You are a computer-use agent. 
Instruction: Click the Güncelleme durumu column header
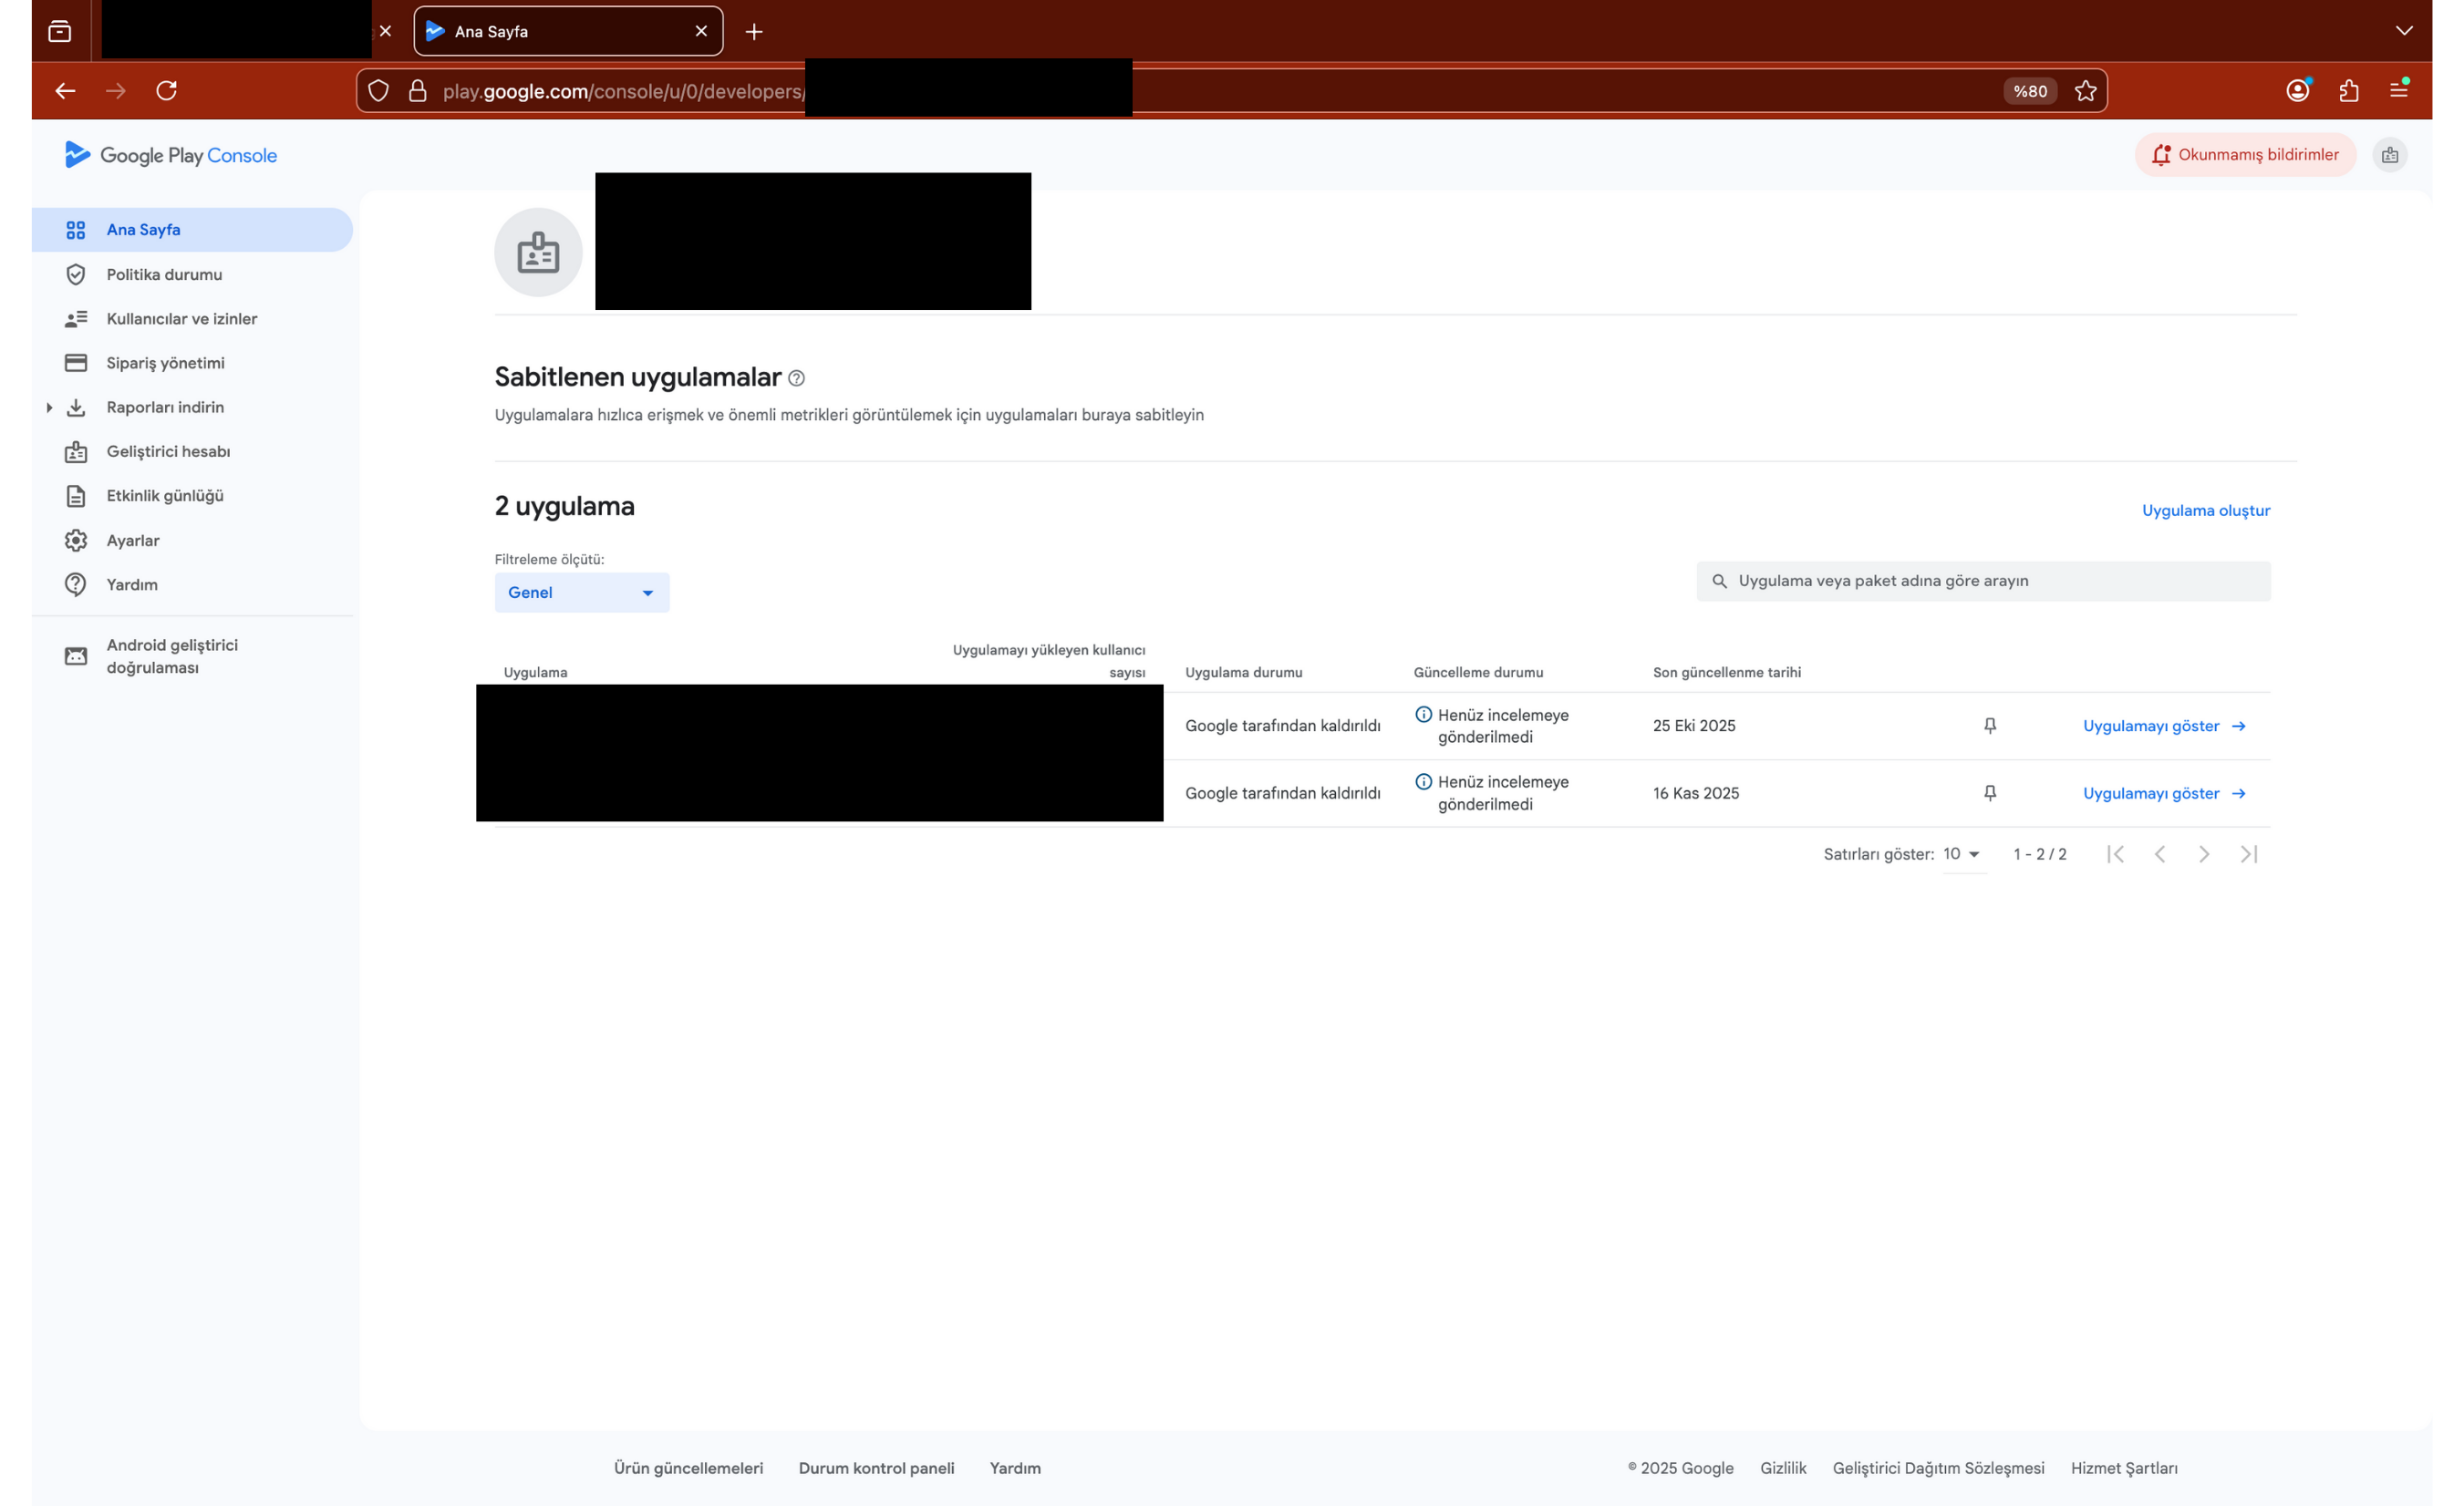1478,673
